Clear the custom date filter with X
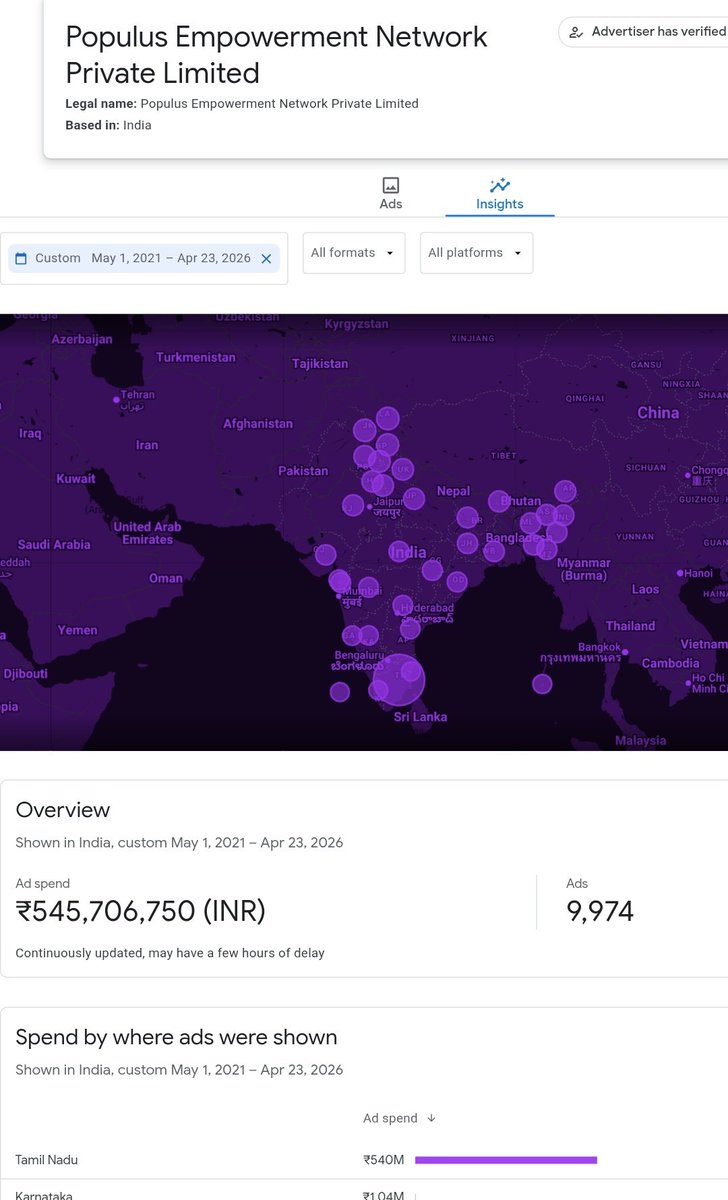Screen dimensions: 728x1200 click(266, 258)
